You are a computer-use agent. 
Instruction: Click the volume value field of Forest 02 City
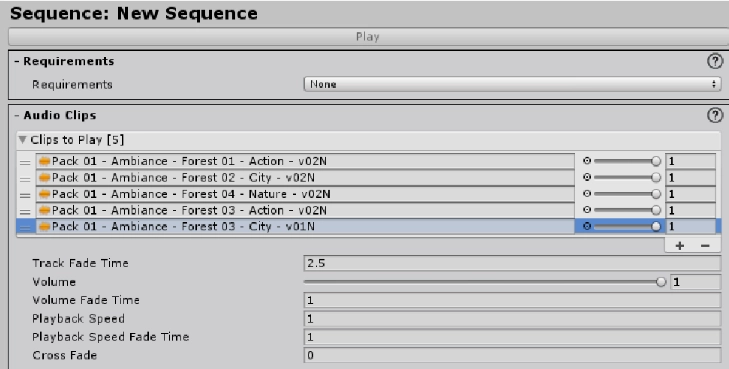690,178
